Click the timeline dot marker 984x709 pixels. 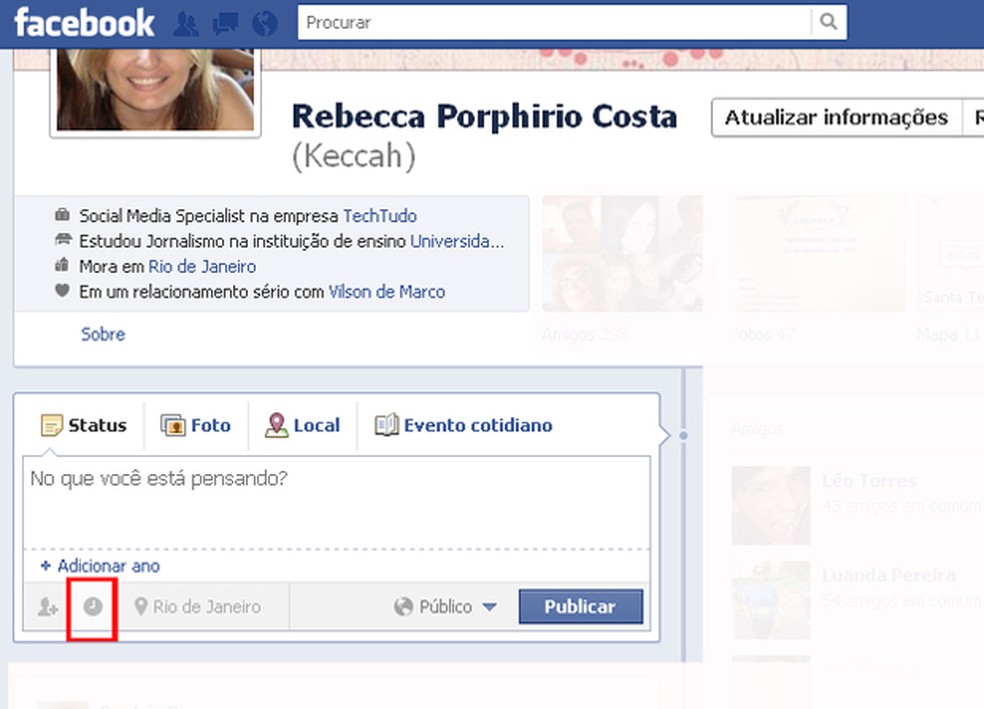pos(683,435)
